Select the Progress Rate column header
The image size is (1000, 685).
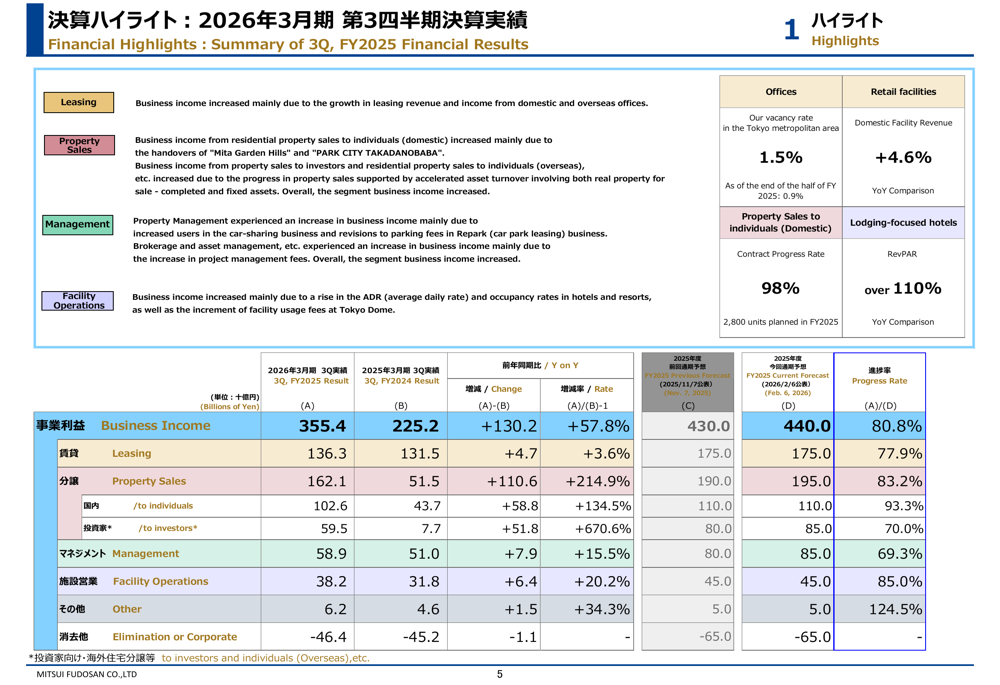pyautogui.click(x=879, y=376)
